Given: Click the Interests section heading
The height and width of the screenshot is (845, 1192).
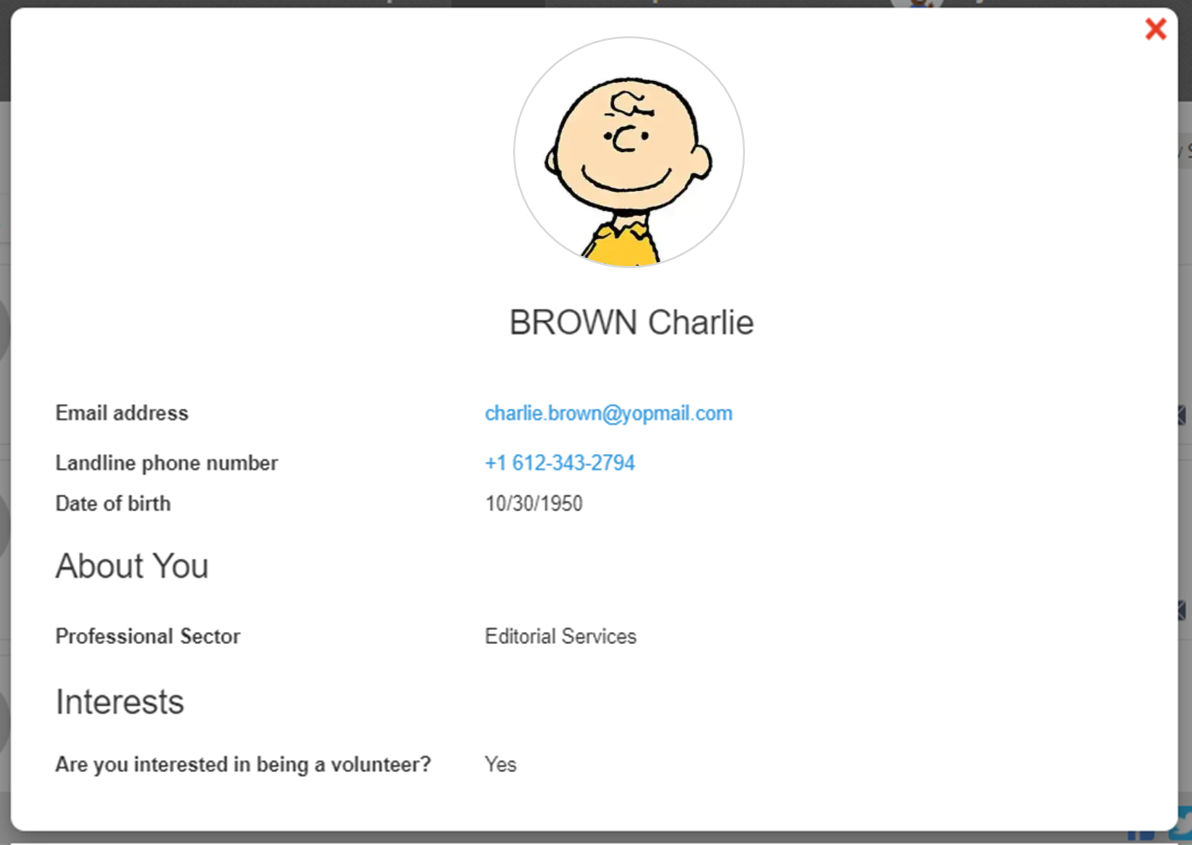Looking at the screenshot, I should 119,702.
